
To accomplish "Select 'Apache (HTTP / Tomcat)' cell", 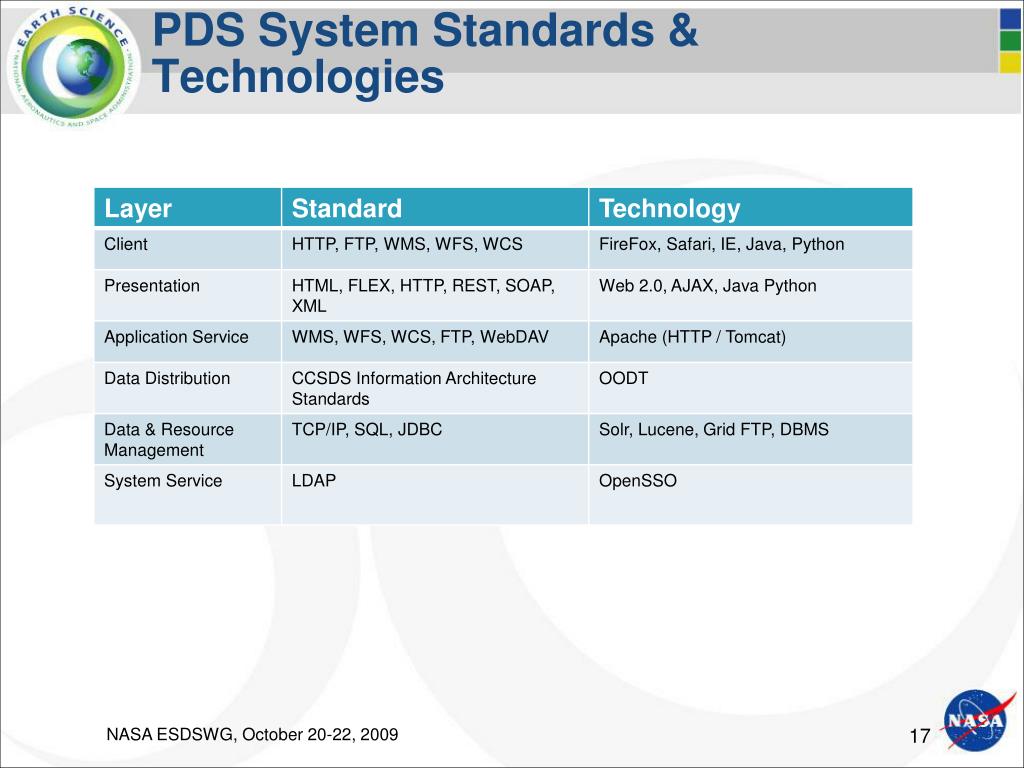I will (750, 342).
